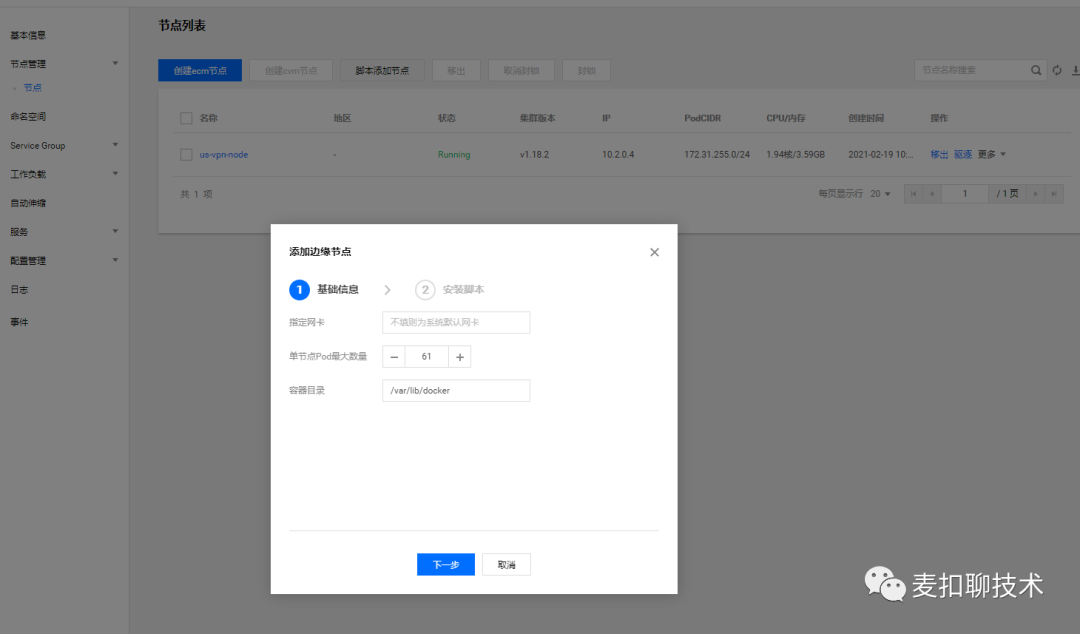Open rows-per-page dropdown showing 20
1080x634 pixels.
pyautogui.click(x=880, y=194)
